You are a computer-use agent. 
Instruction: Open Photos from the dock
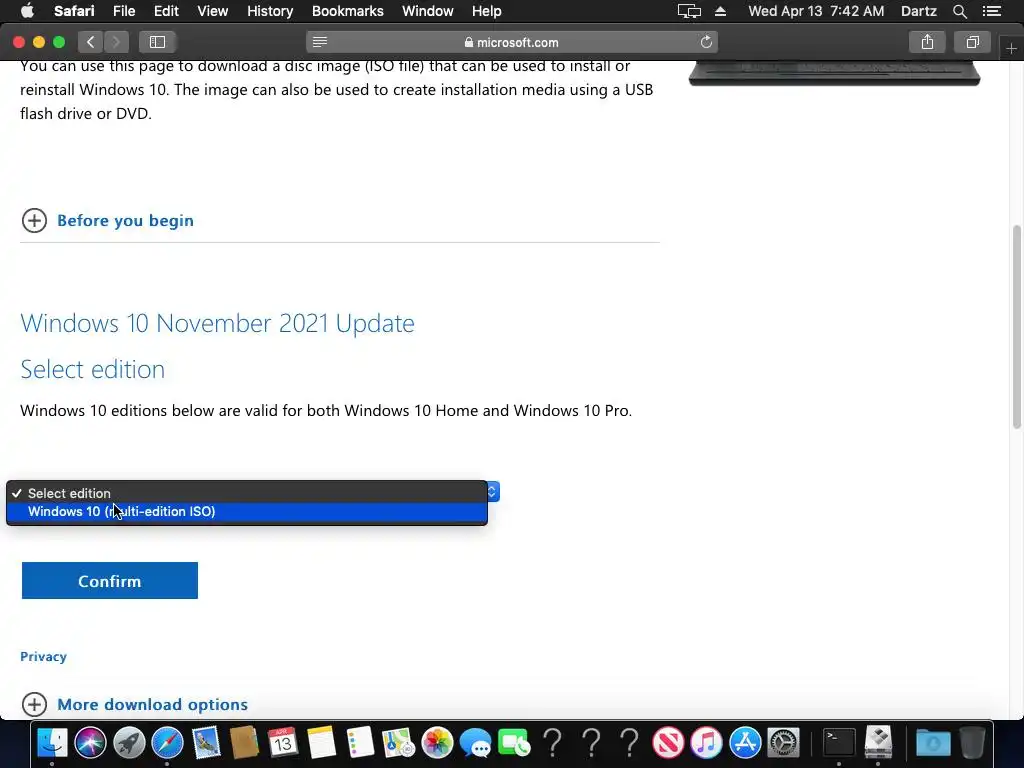point(437,743)
